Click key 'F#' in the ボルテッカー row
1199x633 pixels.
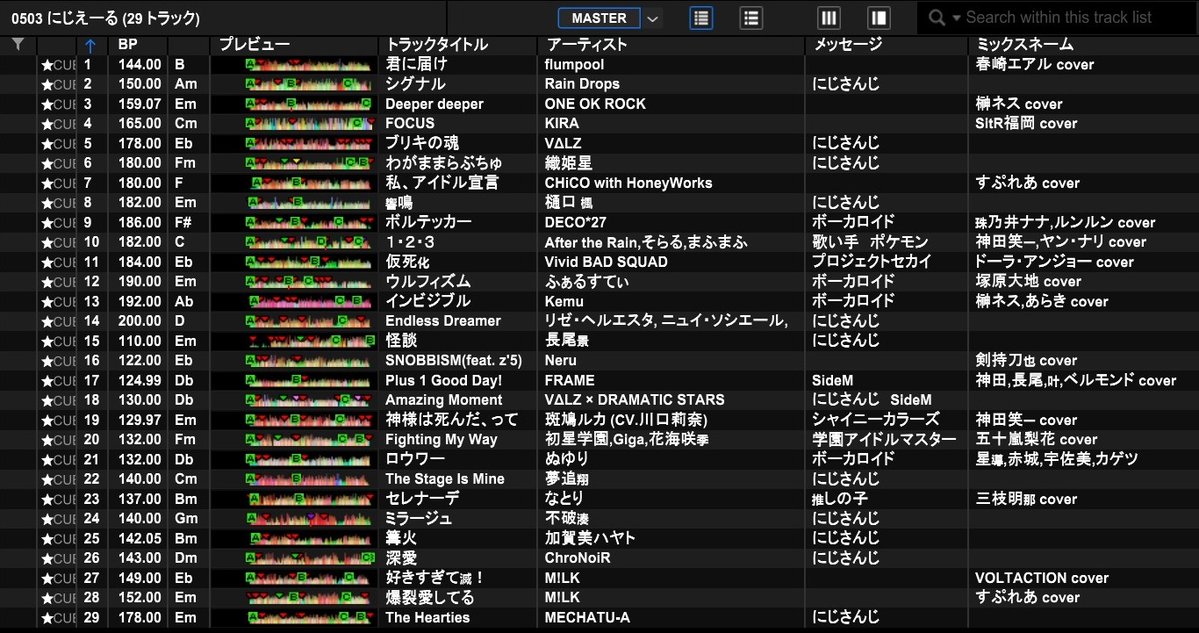point(183,222)
